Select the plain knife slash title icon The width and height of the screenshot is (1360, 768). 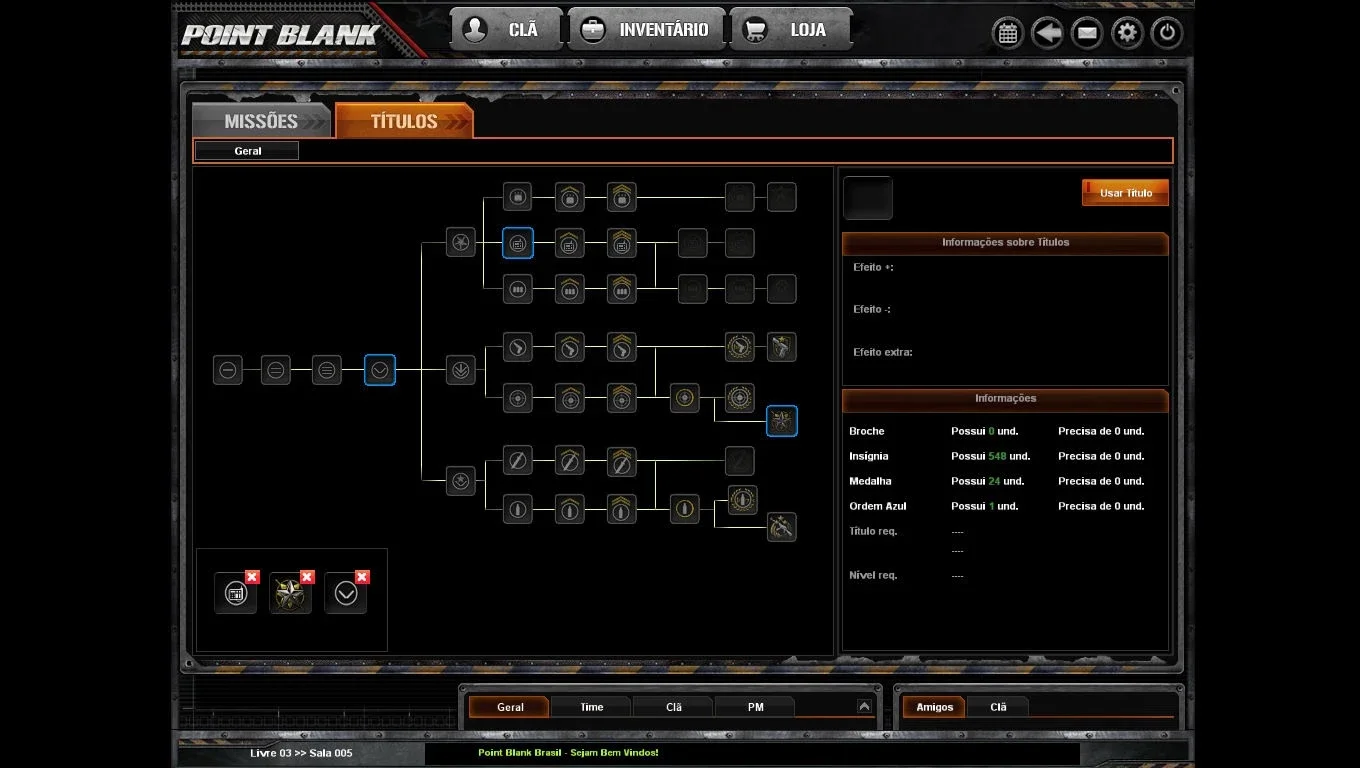517,461
